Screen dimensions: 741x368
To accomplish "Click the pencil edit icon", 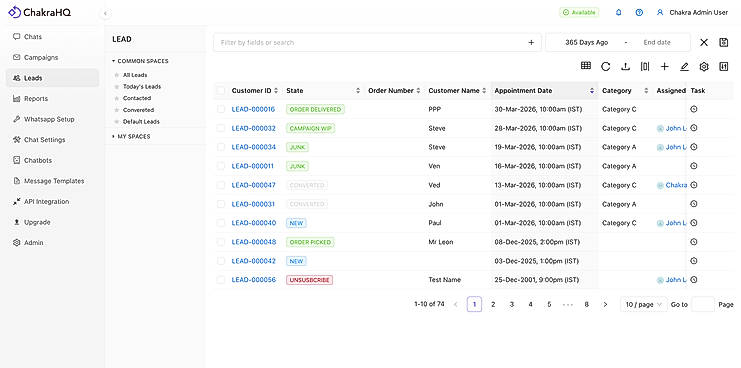I will 684,67.
